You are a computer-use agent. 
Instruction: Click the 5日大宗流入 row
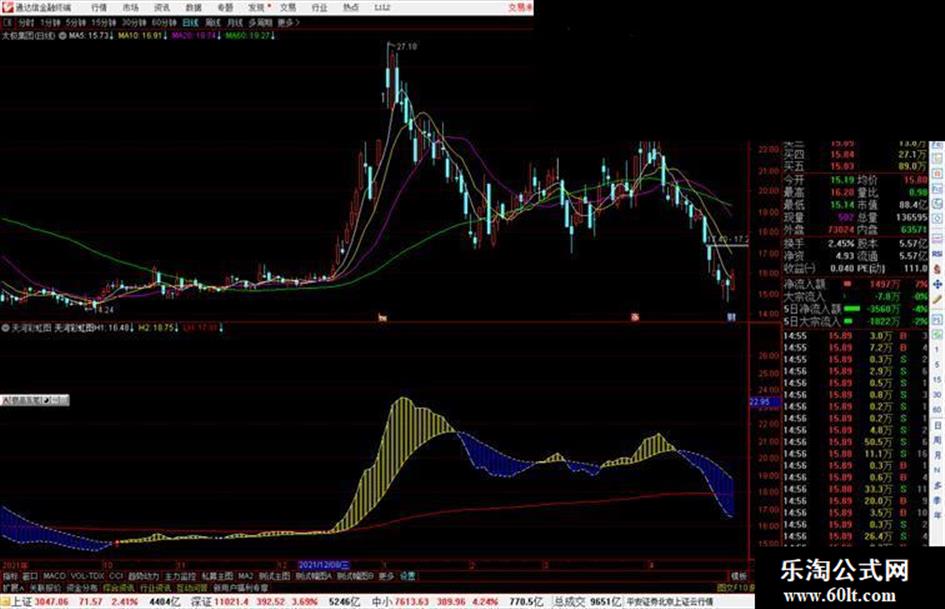click(x=855, y=321)
